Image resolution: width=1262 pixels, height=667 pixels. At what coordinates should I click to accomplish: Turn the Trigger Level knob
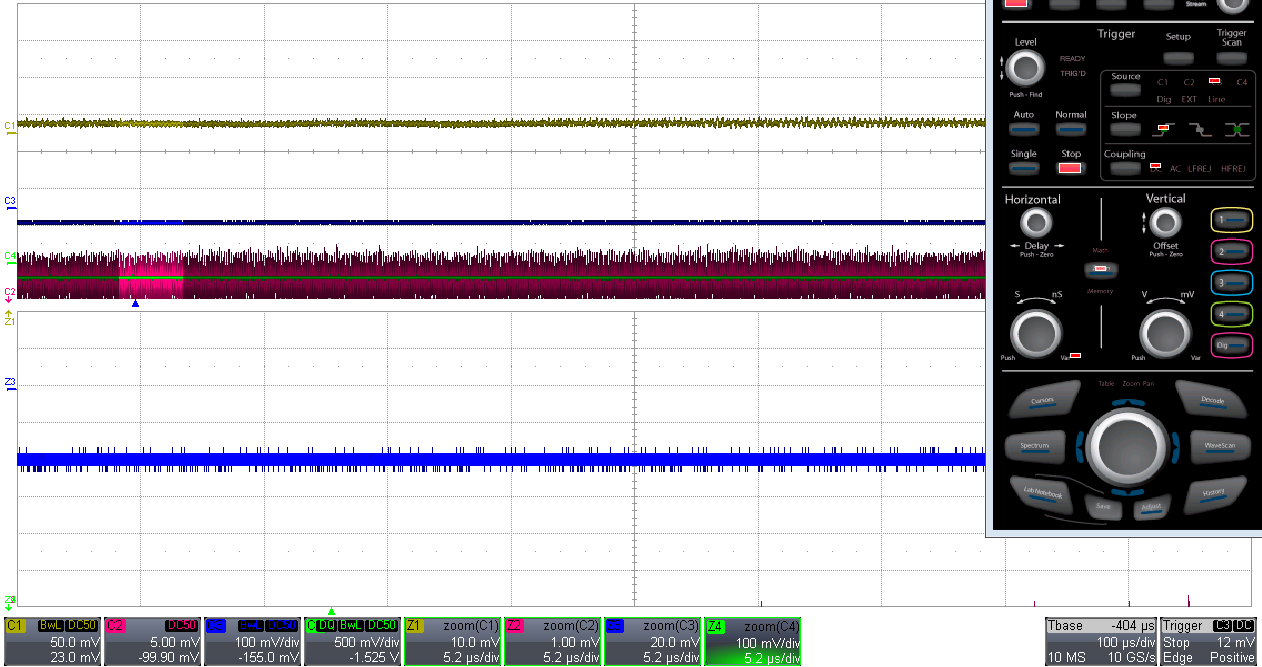pyautogui.click(x=1023, y=69)
